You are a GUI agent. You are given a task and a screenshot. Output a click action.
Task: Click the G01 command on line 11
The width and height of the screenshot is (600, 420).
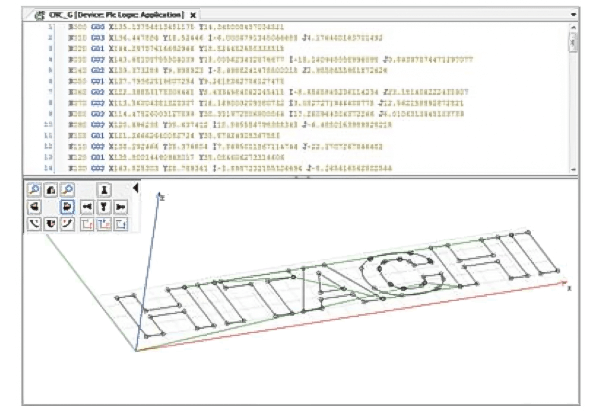98,136
